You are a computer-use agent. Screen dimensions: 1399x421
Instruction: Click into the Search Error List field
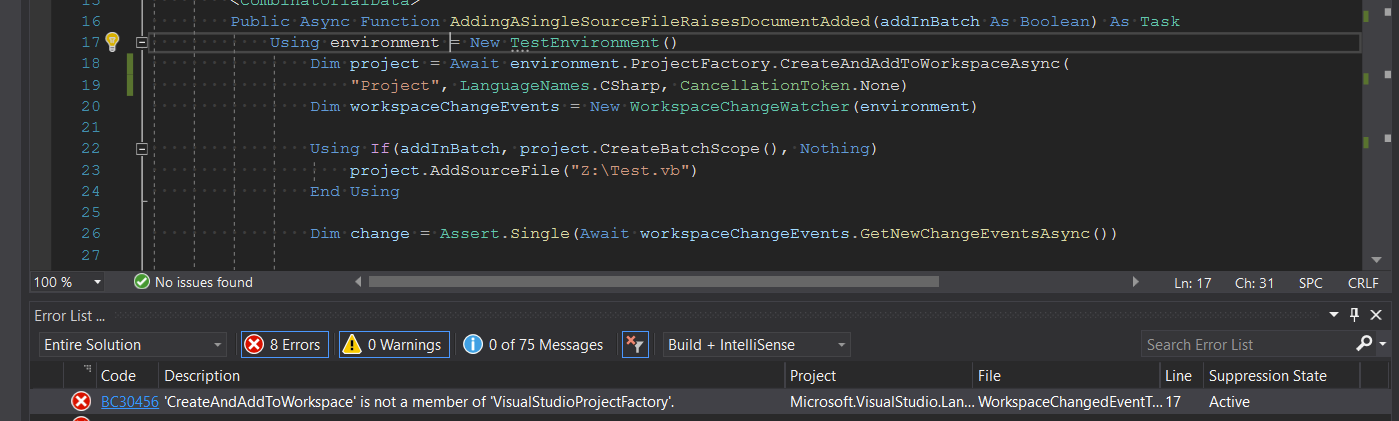(x=1246, y=345)
